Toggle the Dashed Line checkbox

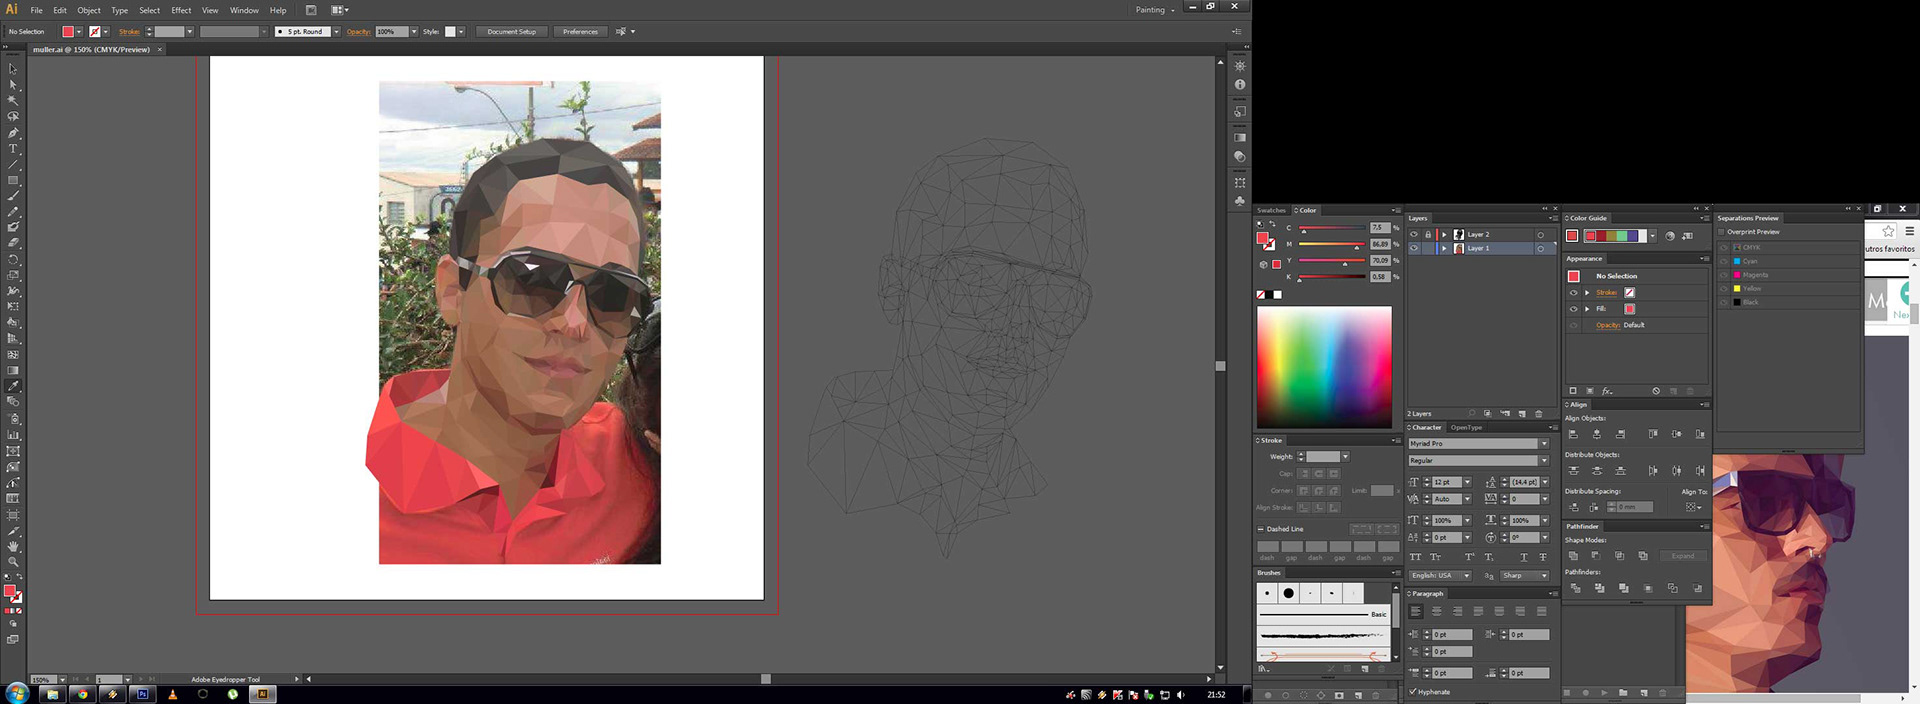(1261, 529)
